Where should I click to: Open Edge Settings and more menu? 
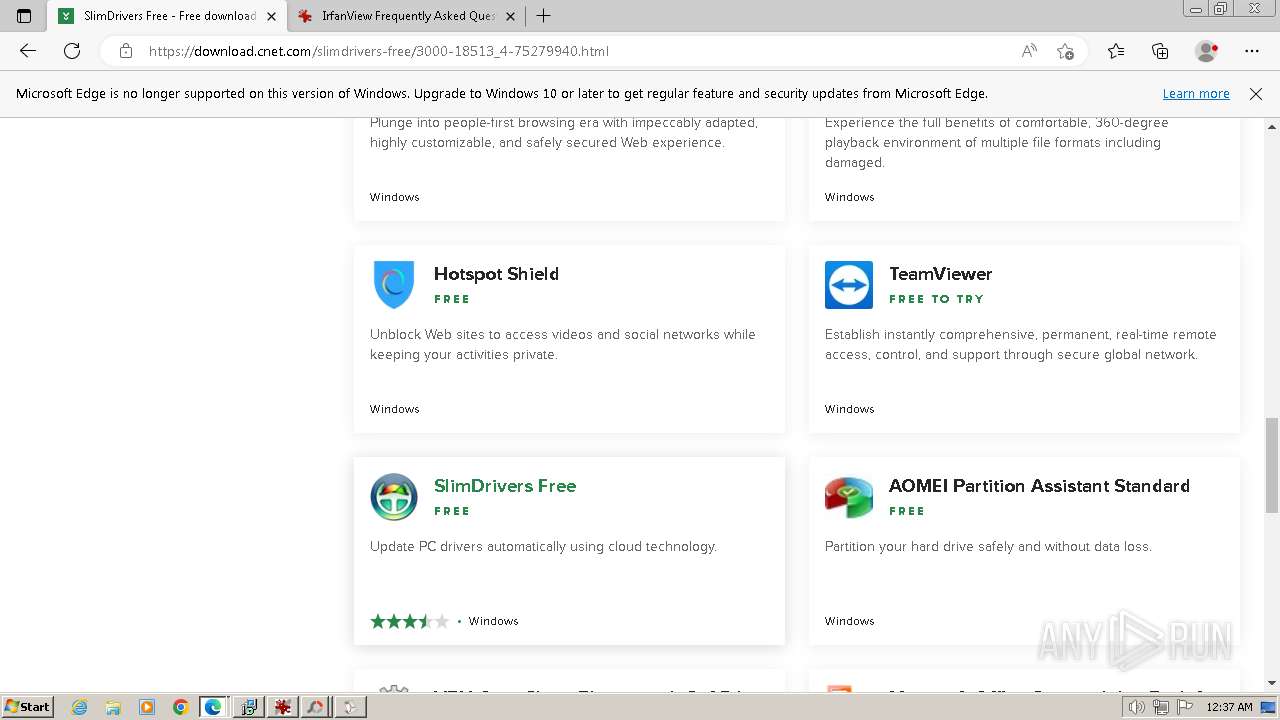click(1252, 51)
